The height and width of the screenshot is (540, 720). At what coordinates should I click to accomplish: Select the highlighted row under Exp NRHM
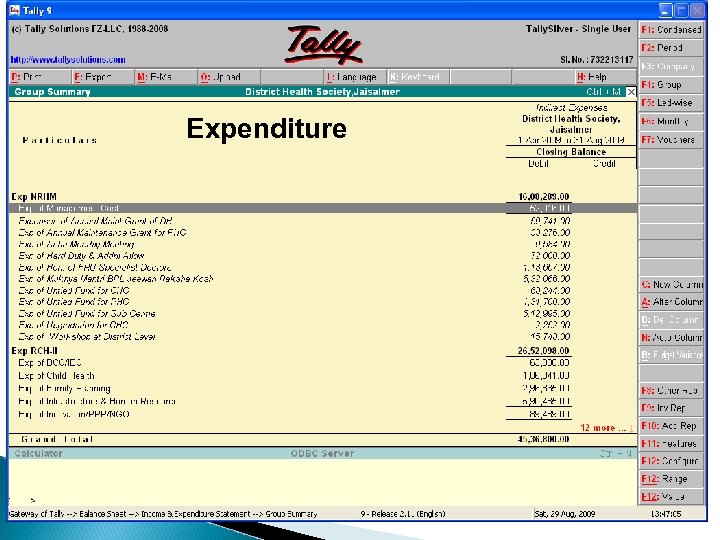click(322, 208)
